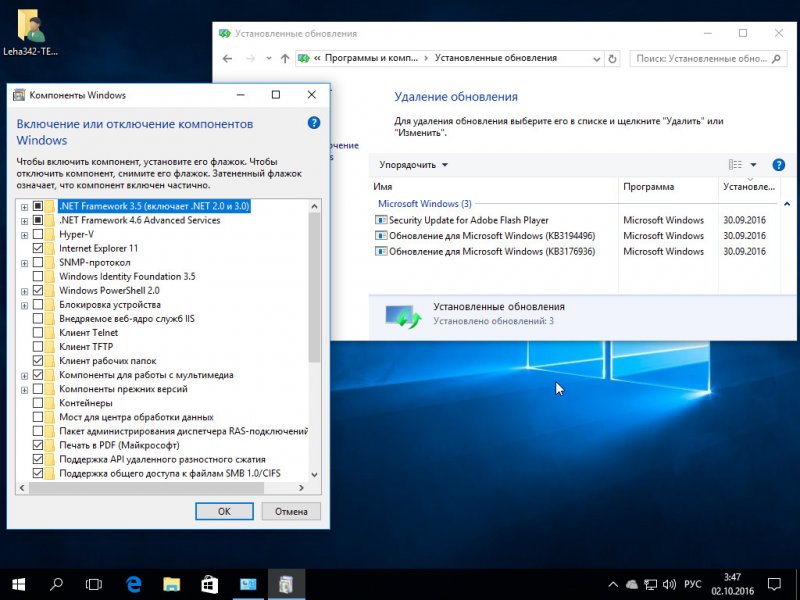The height and width of the screenshot is (600, 800).
Task: Select Клиент рабочих папок in the list
Action: [x=108, y=361]
